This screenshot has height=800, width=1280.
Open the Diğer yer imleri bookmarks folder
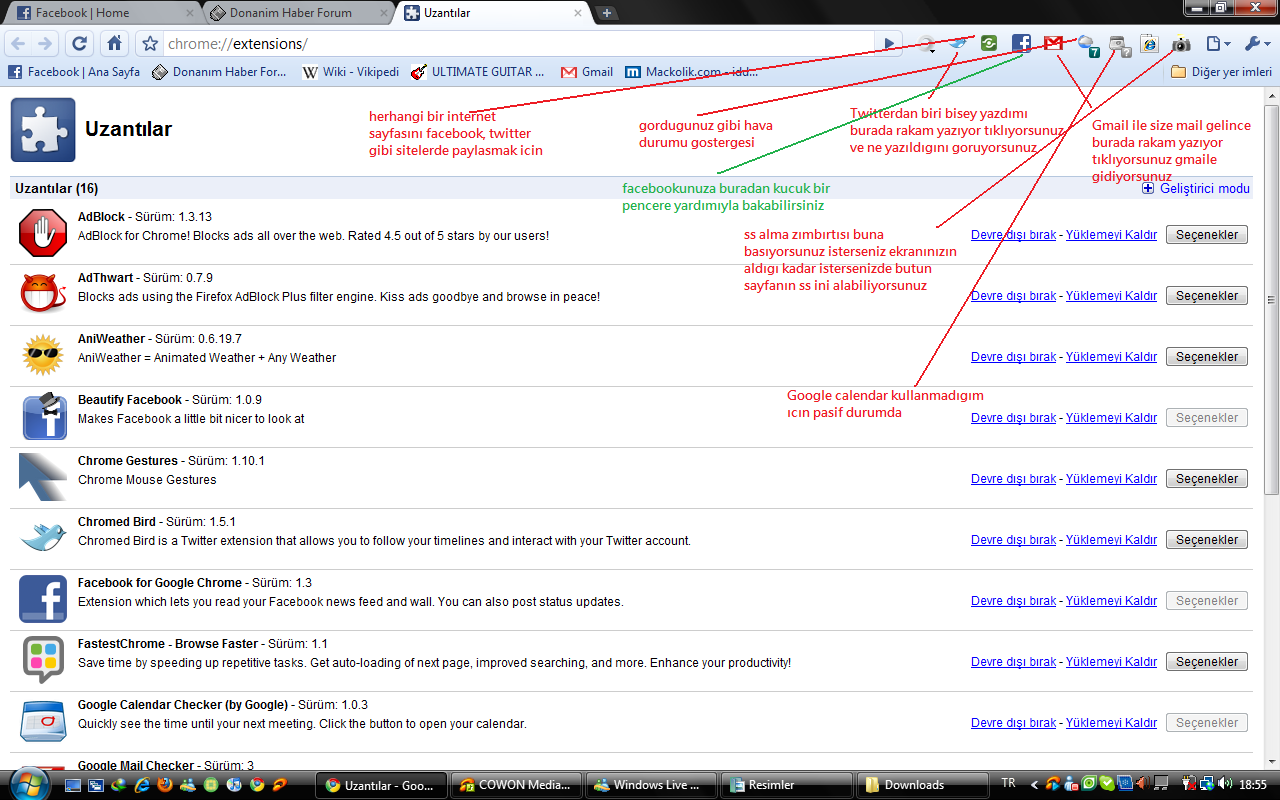pos(1222,72)
